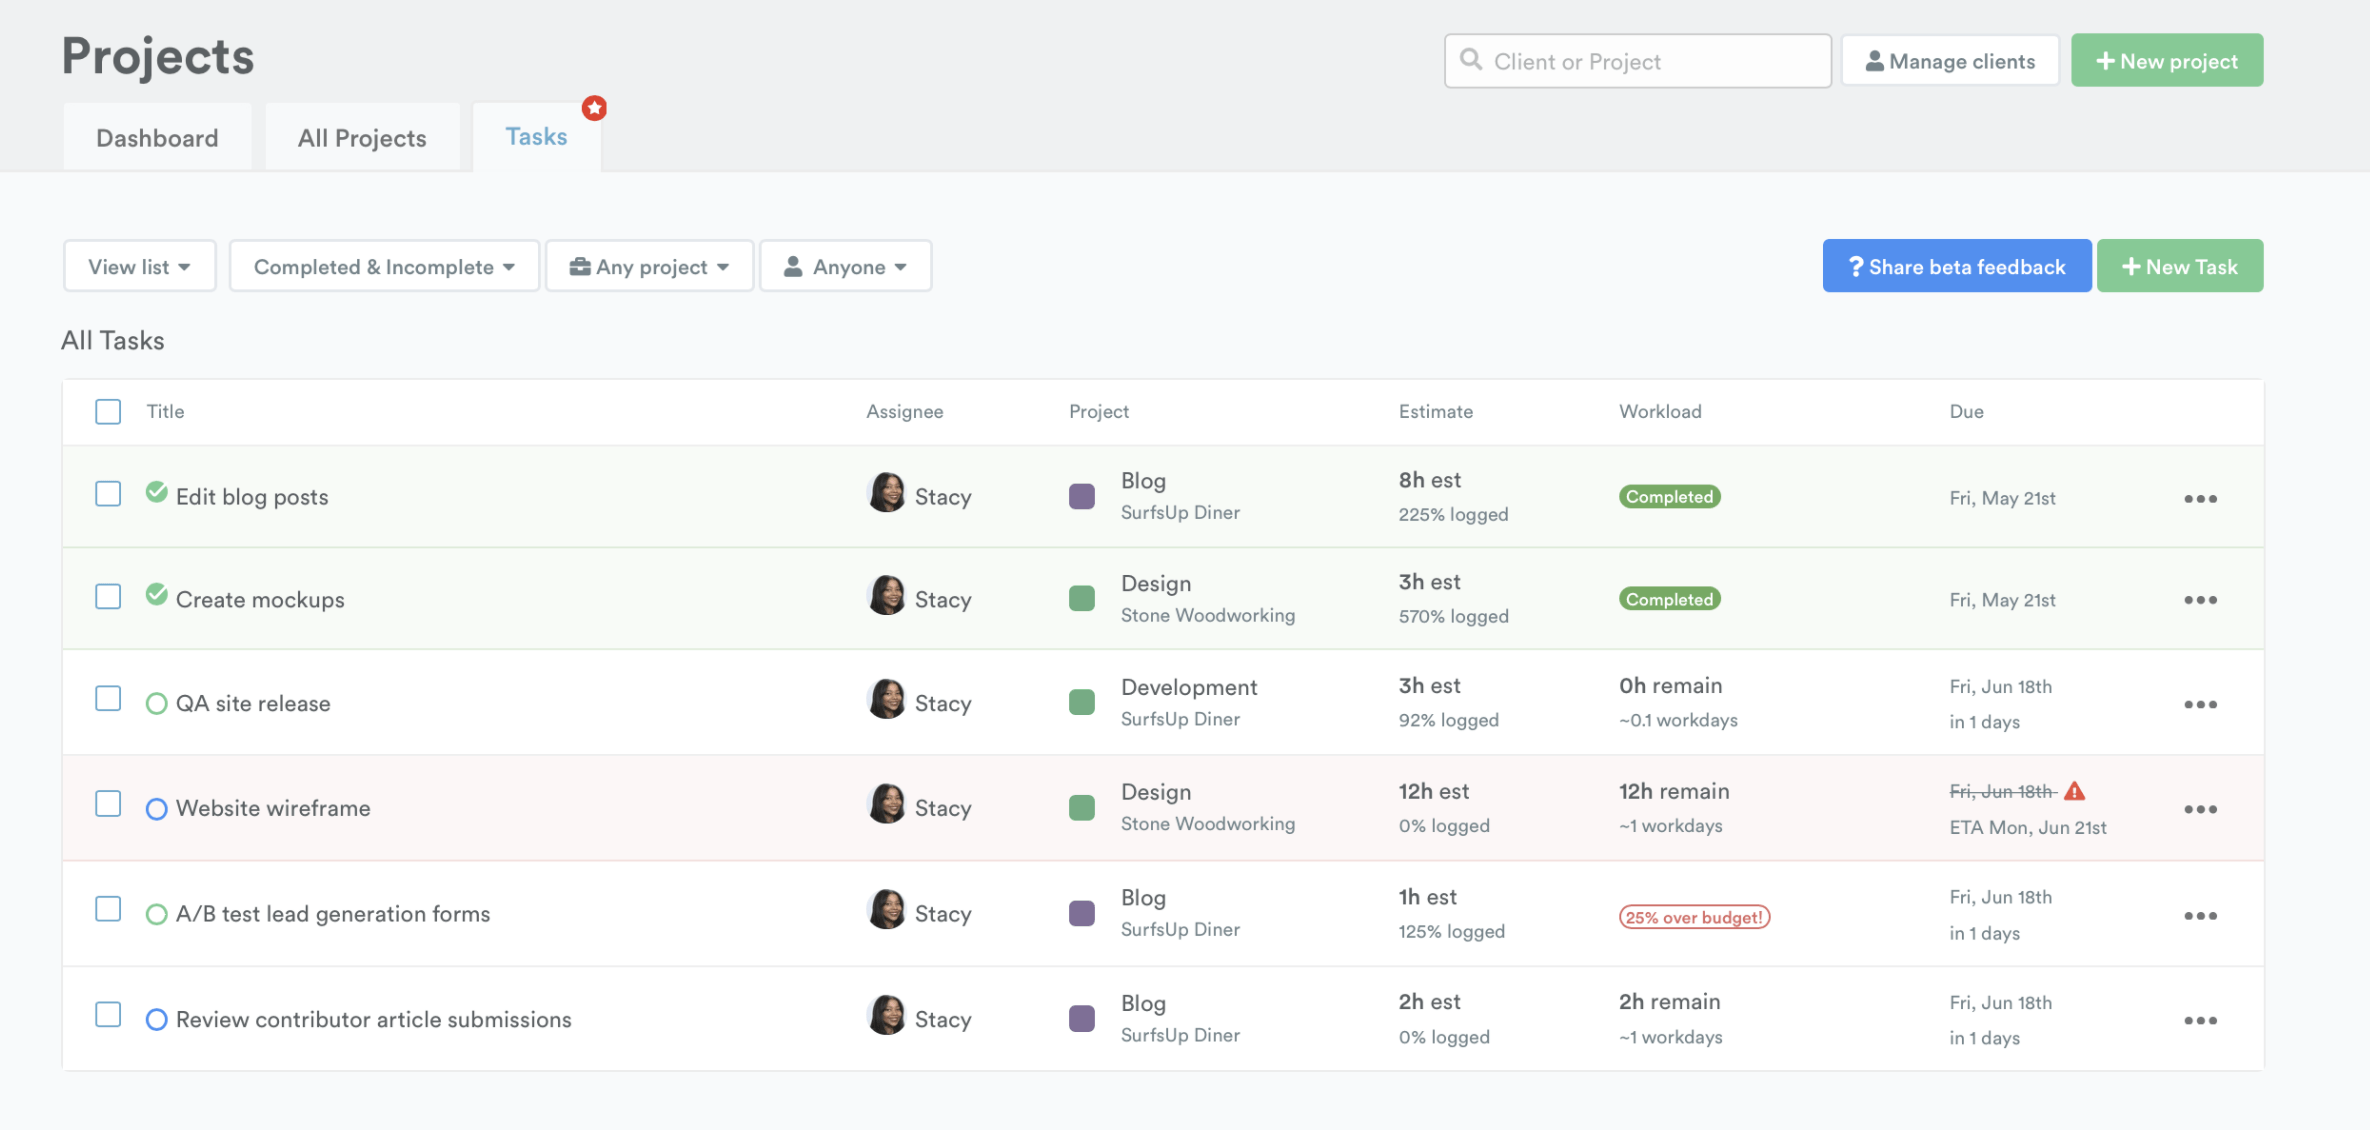Check the box for Edit blog posts
2370x1130 pixels.
click(x=108, y=494)
